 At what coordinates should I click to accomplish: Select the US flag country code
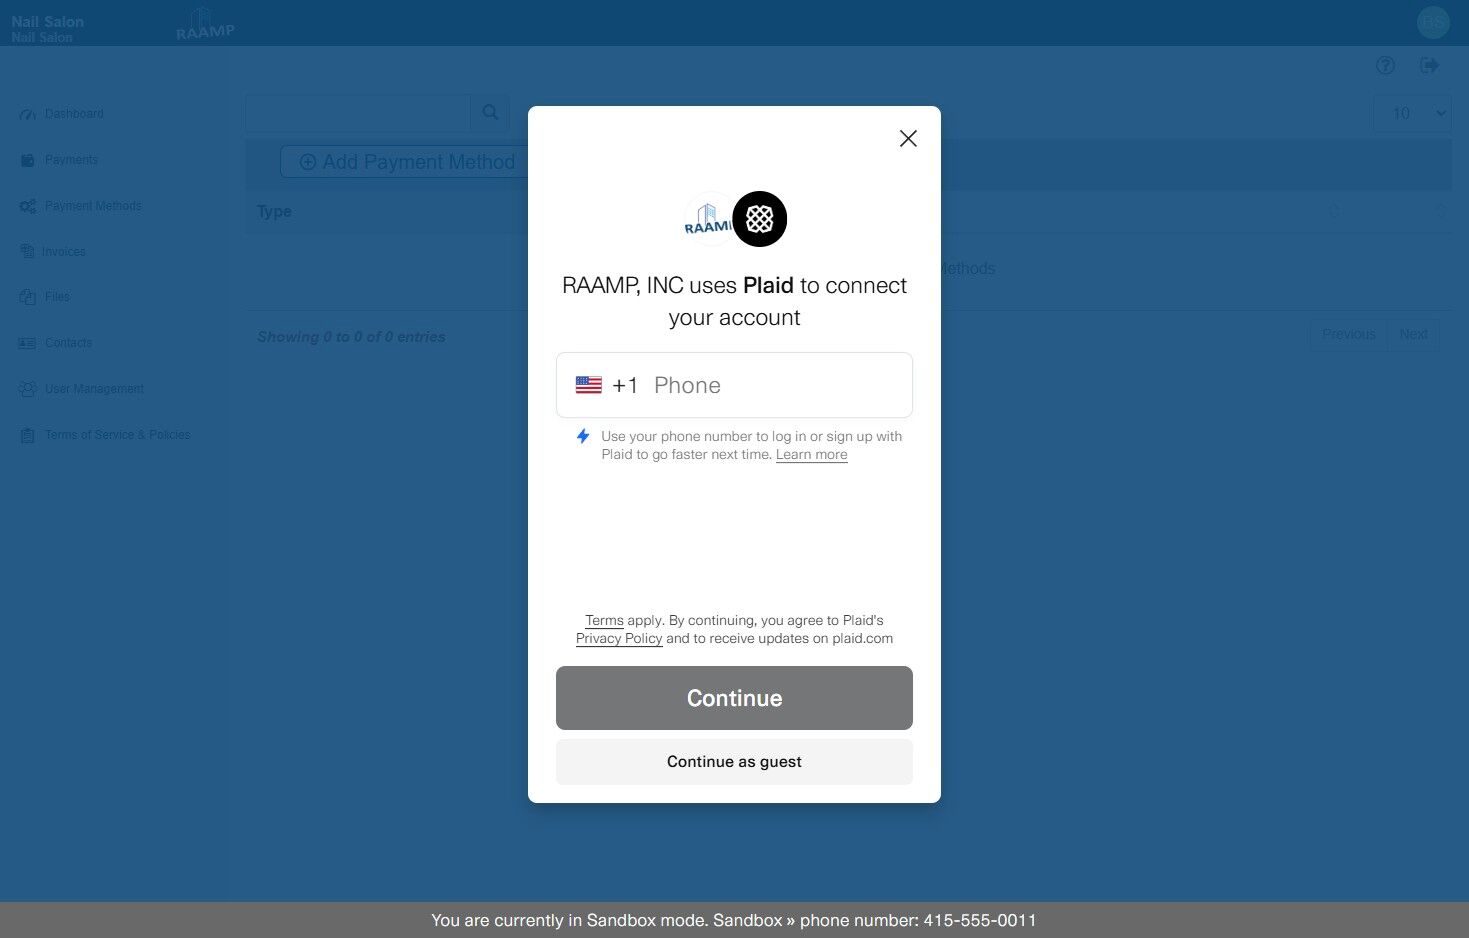click(589, 385)
